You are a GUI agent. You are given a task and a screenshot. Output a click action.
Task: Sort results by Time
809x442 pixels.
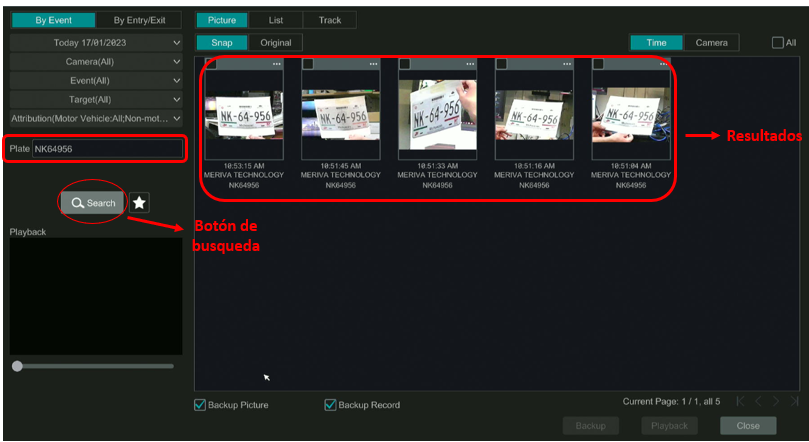click(656, 43)
